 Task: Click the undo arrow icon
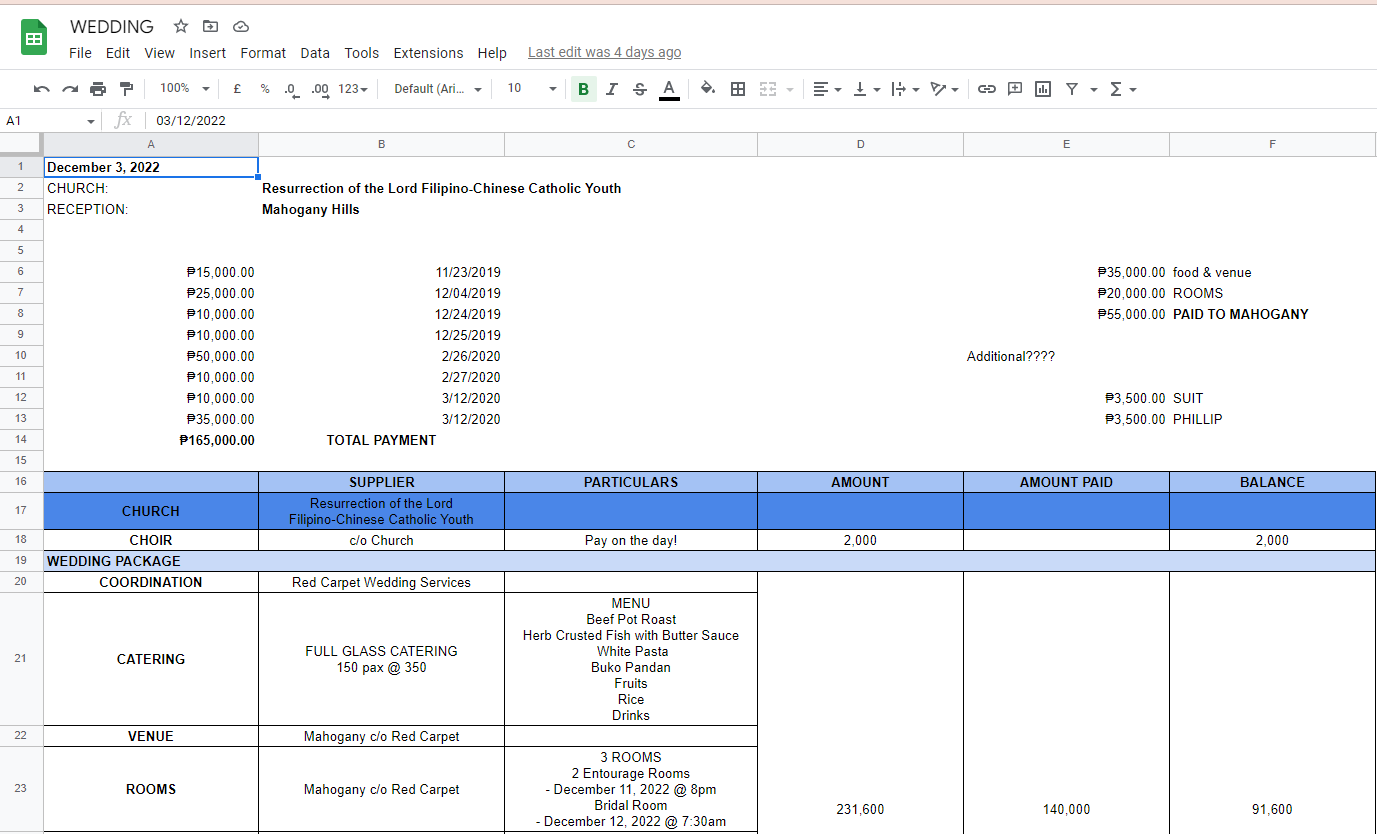pos(41,89)
